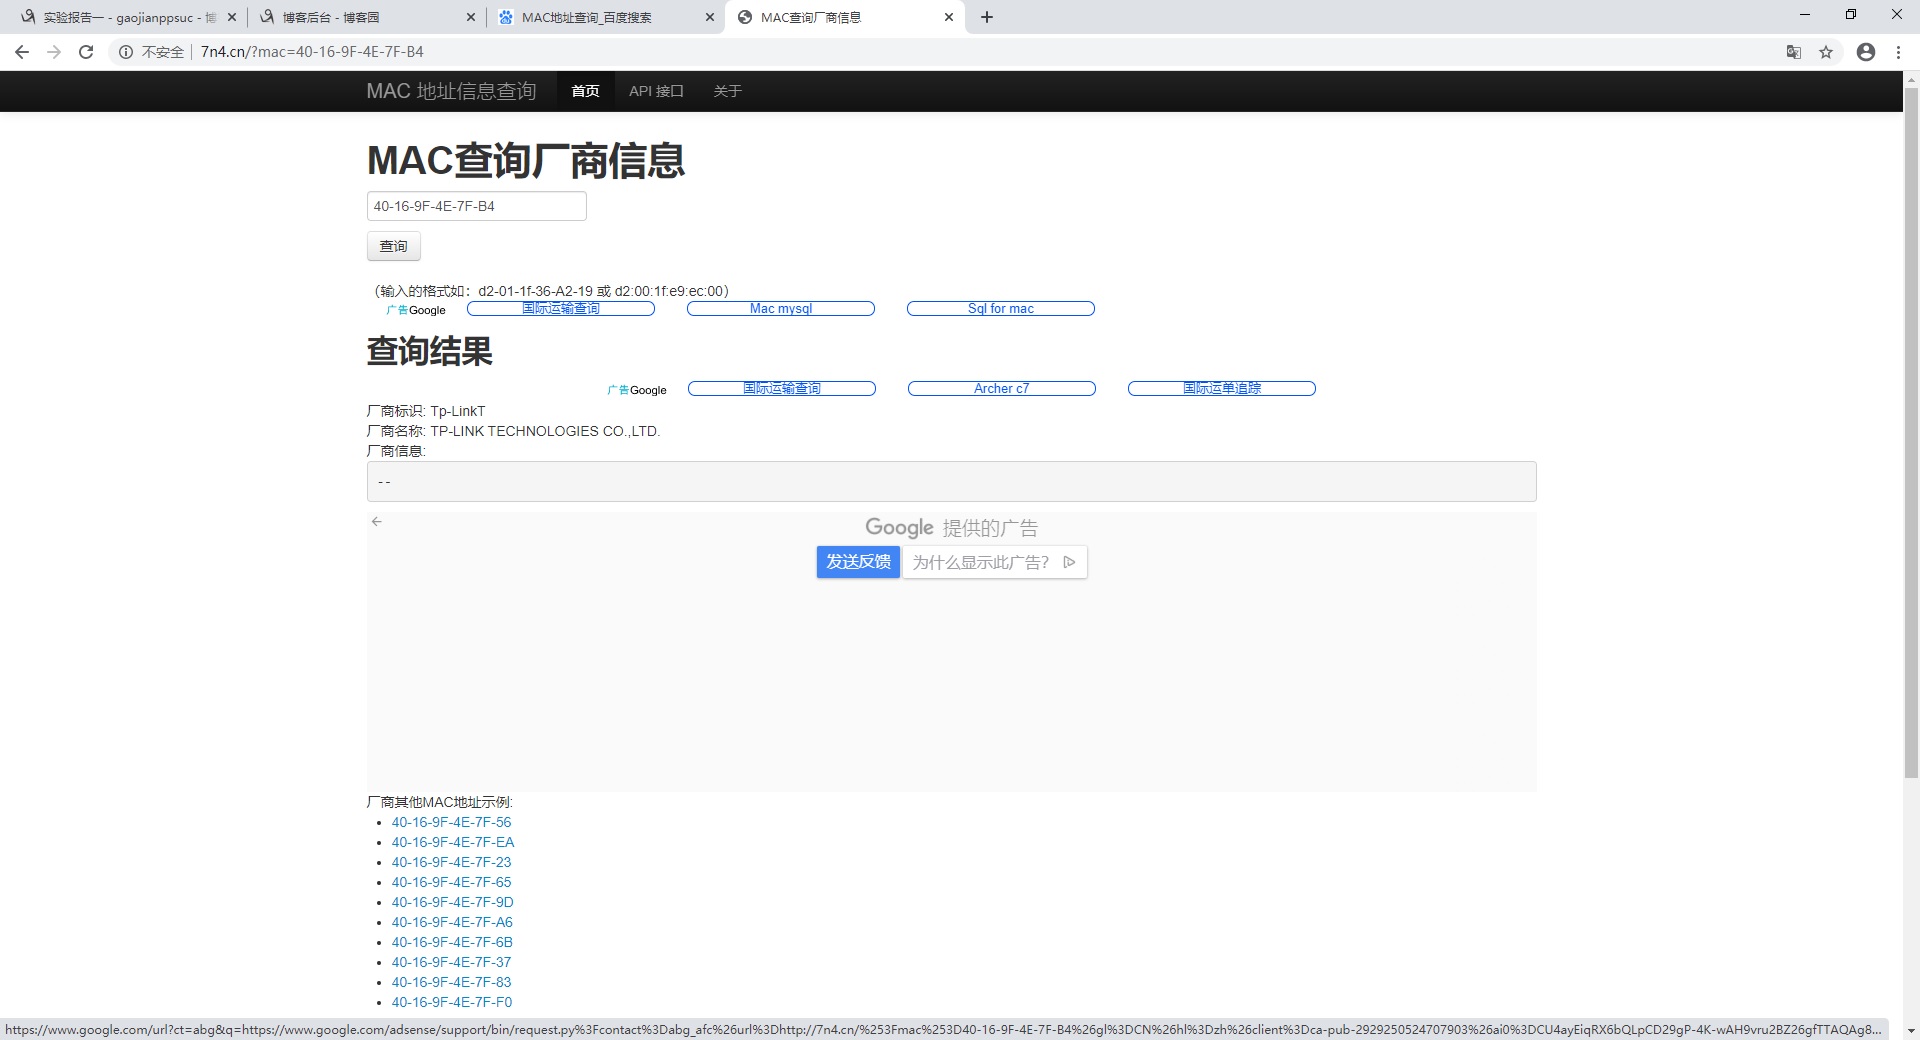Viewport: 1920px width, 1040px height.
Task: Click the 厂商信息 box showing --
Action: coord(951,482)
